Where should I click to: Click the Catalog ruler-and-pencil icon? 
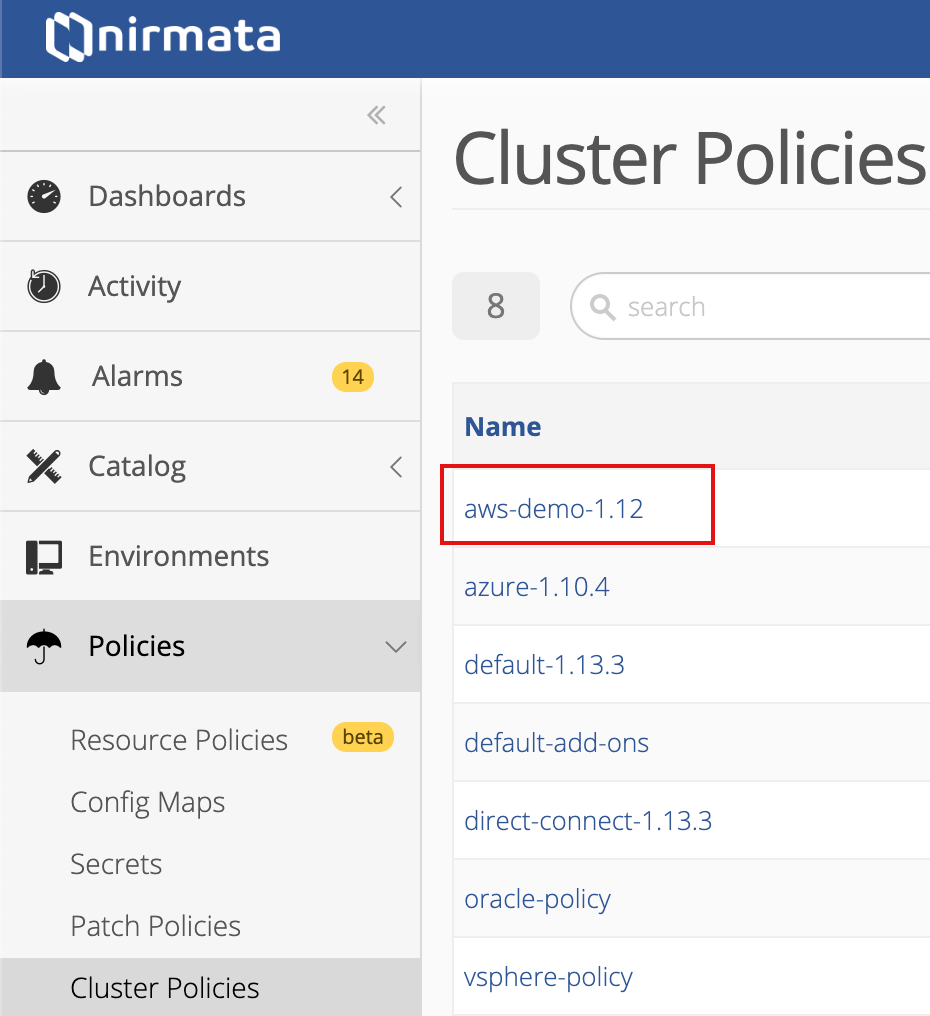[x=44, y=467]
